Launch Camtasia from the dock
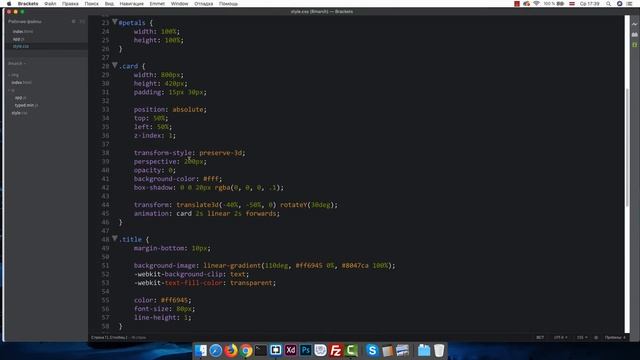The image size is (640, 360). pyautogui.click(x=351, y=350)
